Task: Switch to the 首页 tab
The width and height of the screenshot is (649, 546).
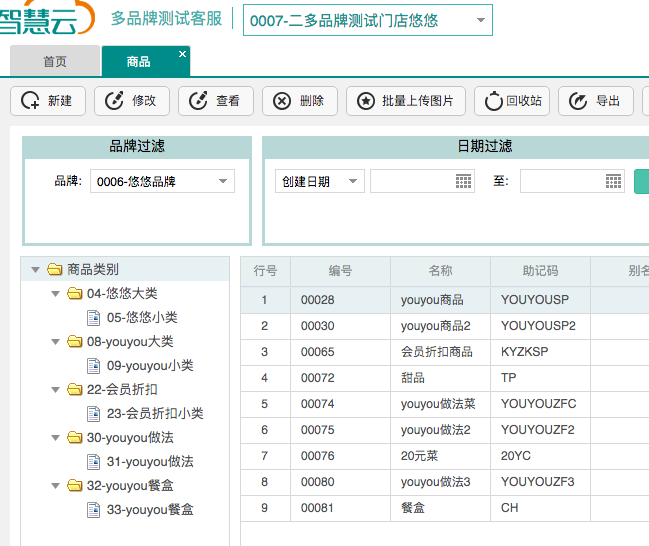Action: tap(55, 62)
